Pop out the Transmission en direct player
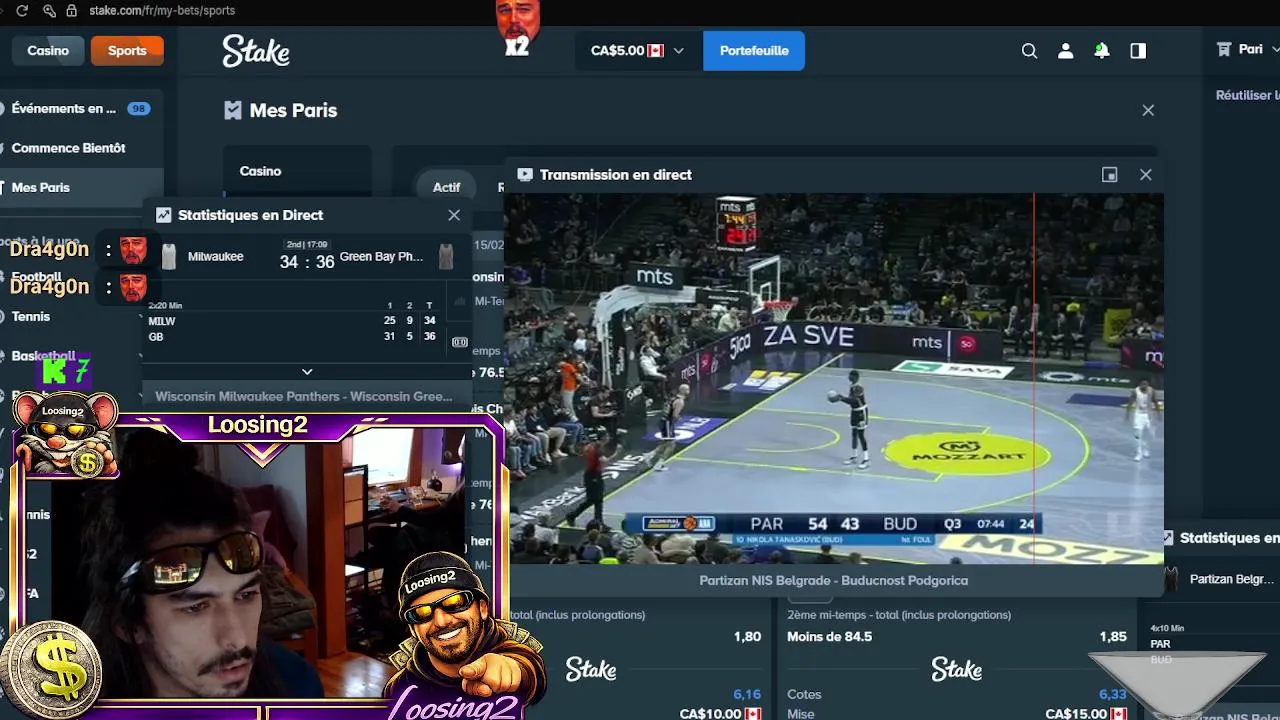Viewport: 1280px width, 720px height. [x=1110, y=175]
